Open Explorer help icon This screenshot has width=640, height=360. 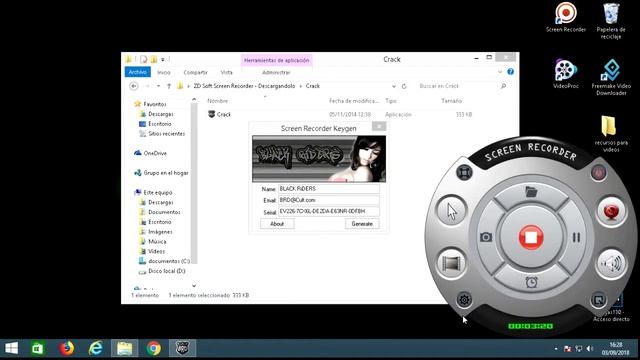(510, 72)
